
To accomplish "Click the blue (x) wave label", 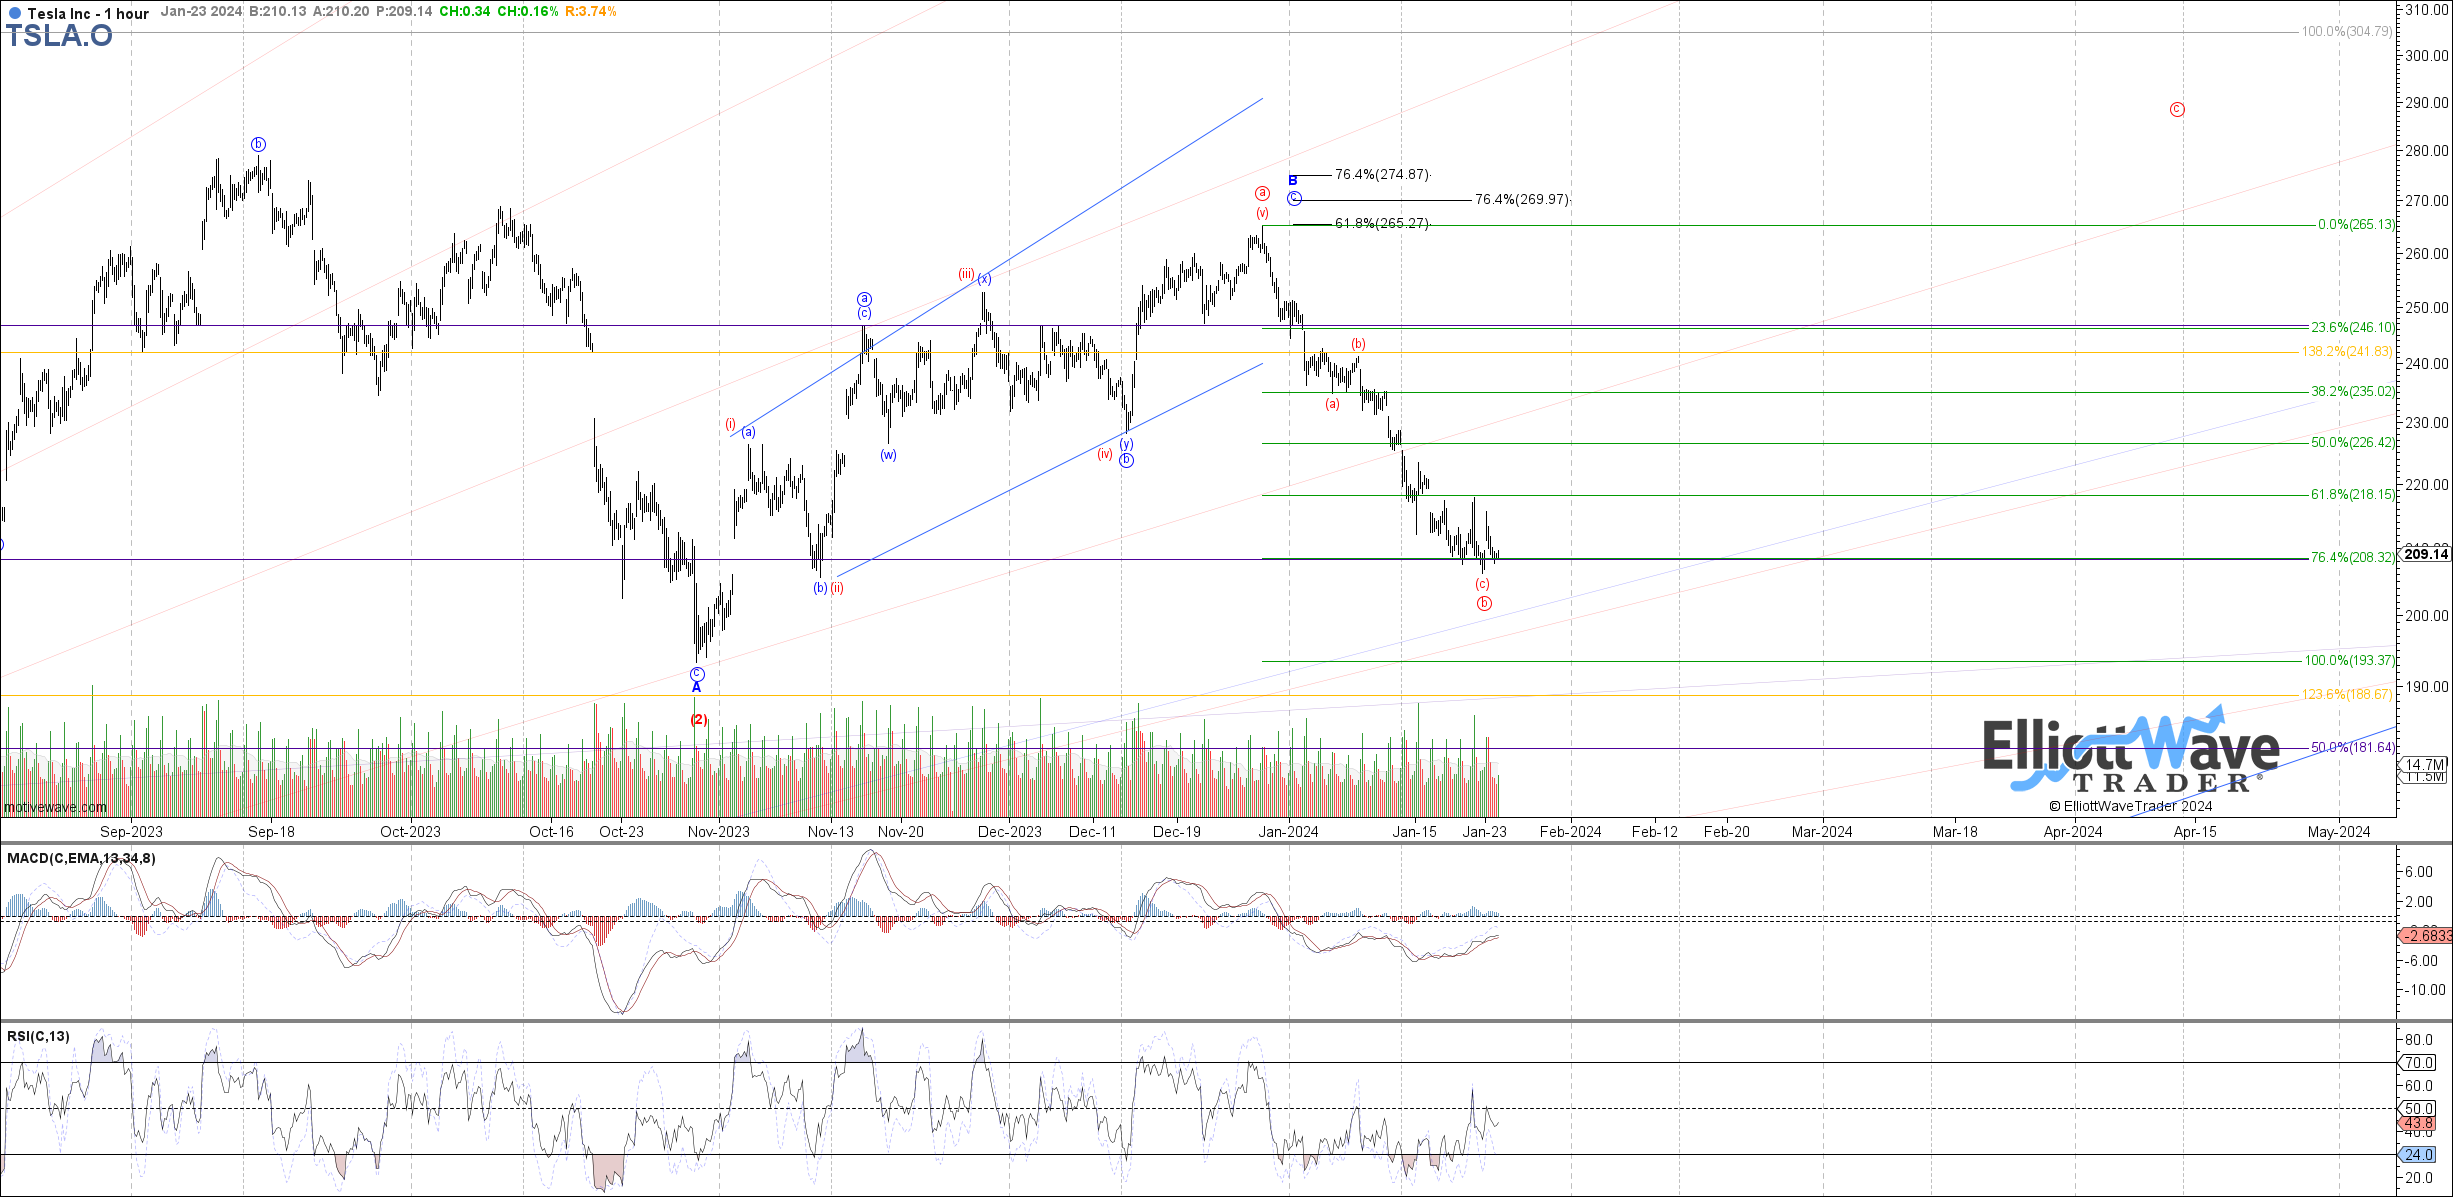I will pos(984,279).
